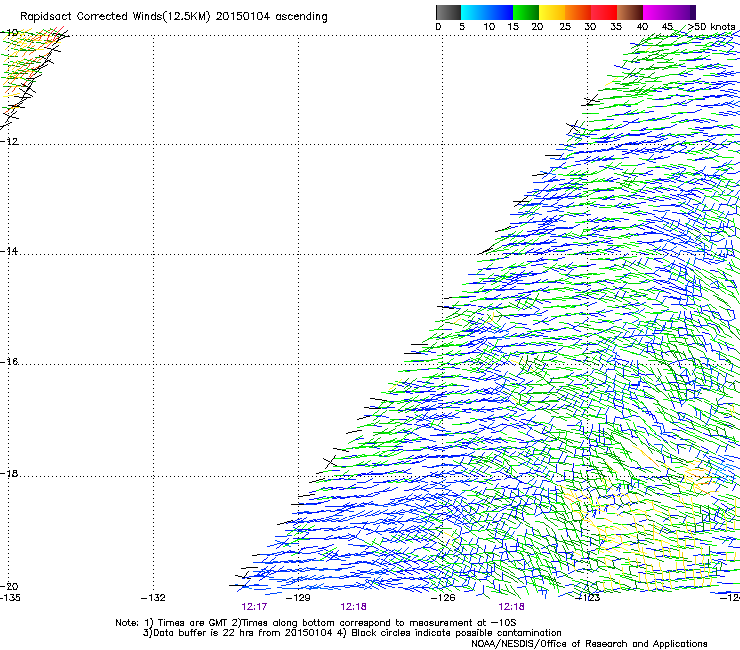Click the latitude label -12

click(x=9, y=141)
